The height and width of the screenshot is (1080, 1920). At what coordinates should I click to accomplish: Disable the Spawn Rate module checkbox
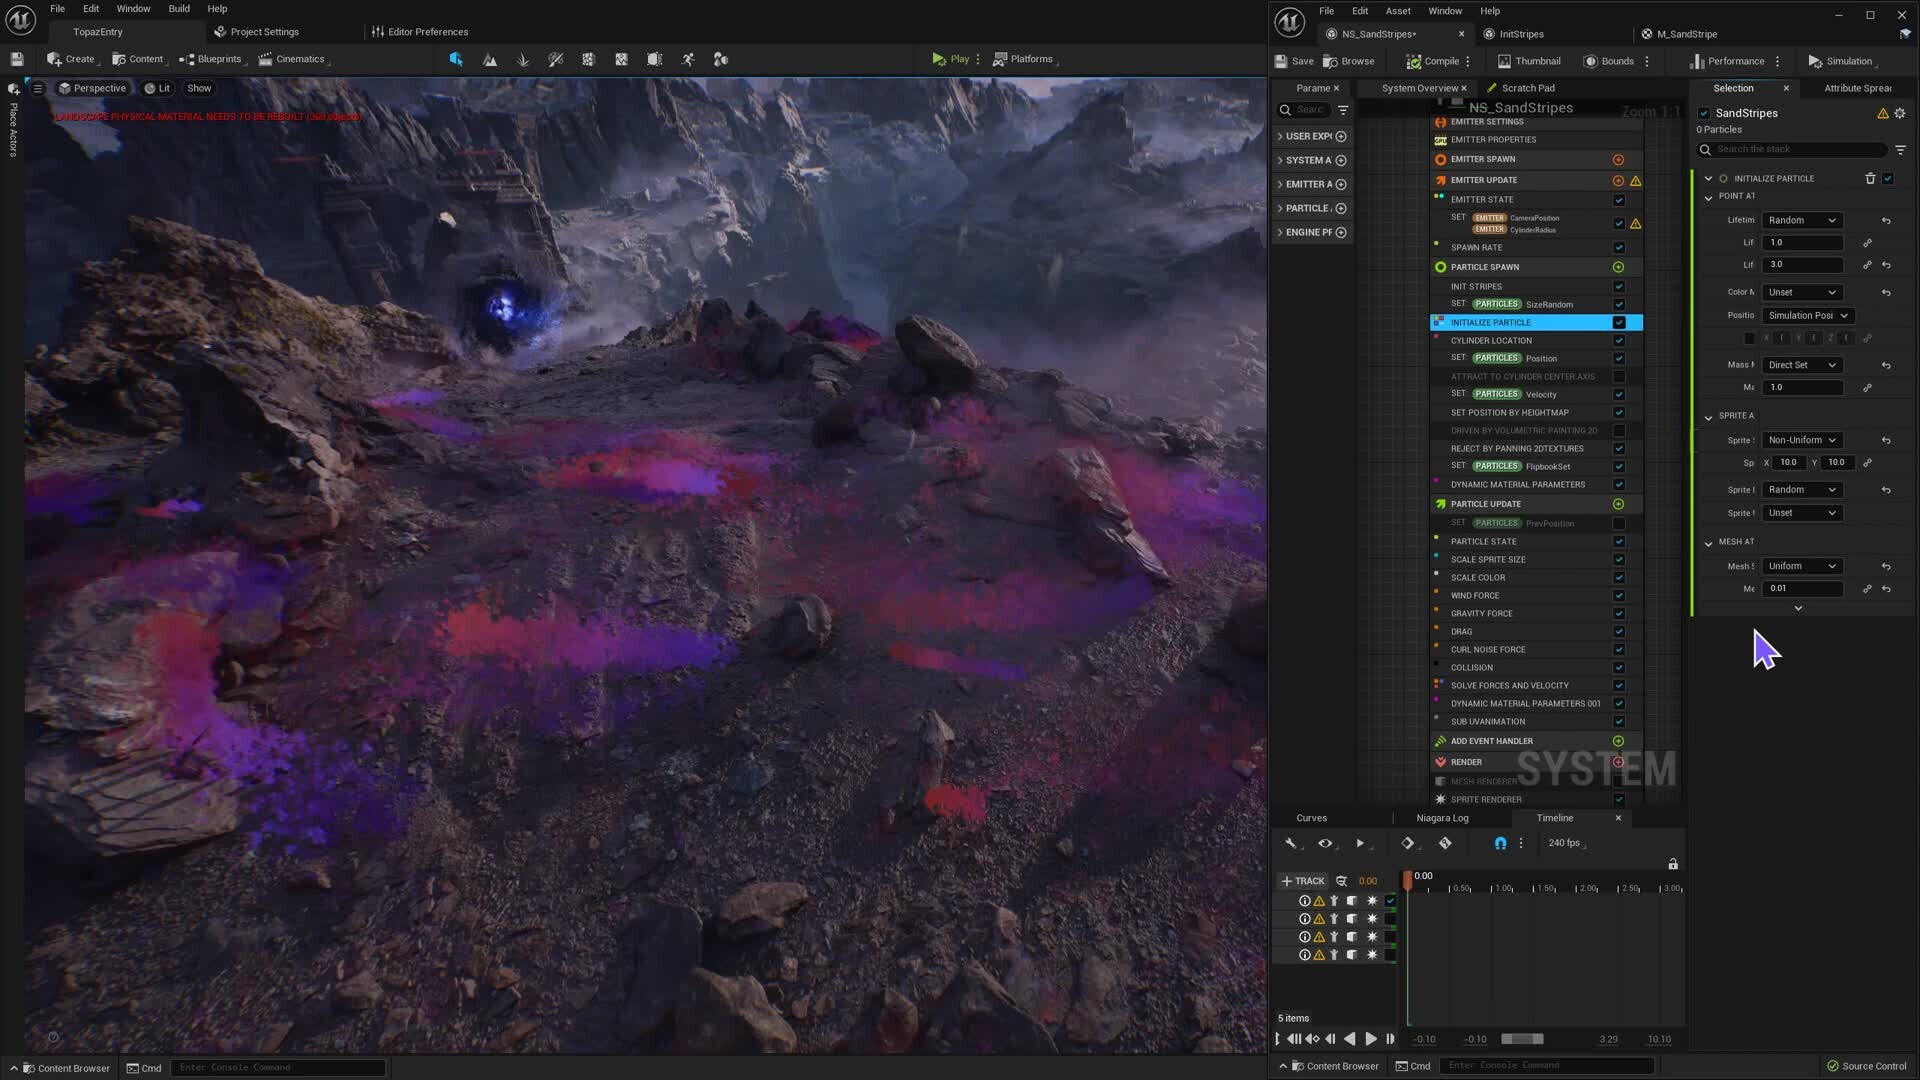click(1619, 247)
